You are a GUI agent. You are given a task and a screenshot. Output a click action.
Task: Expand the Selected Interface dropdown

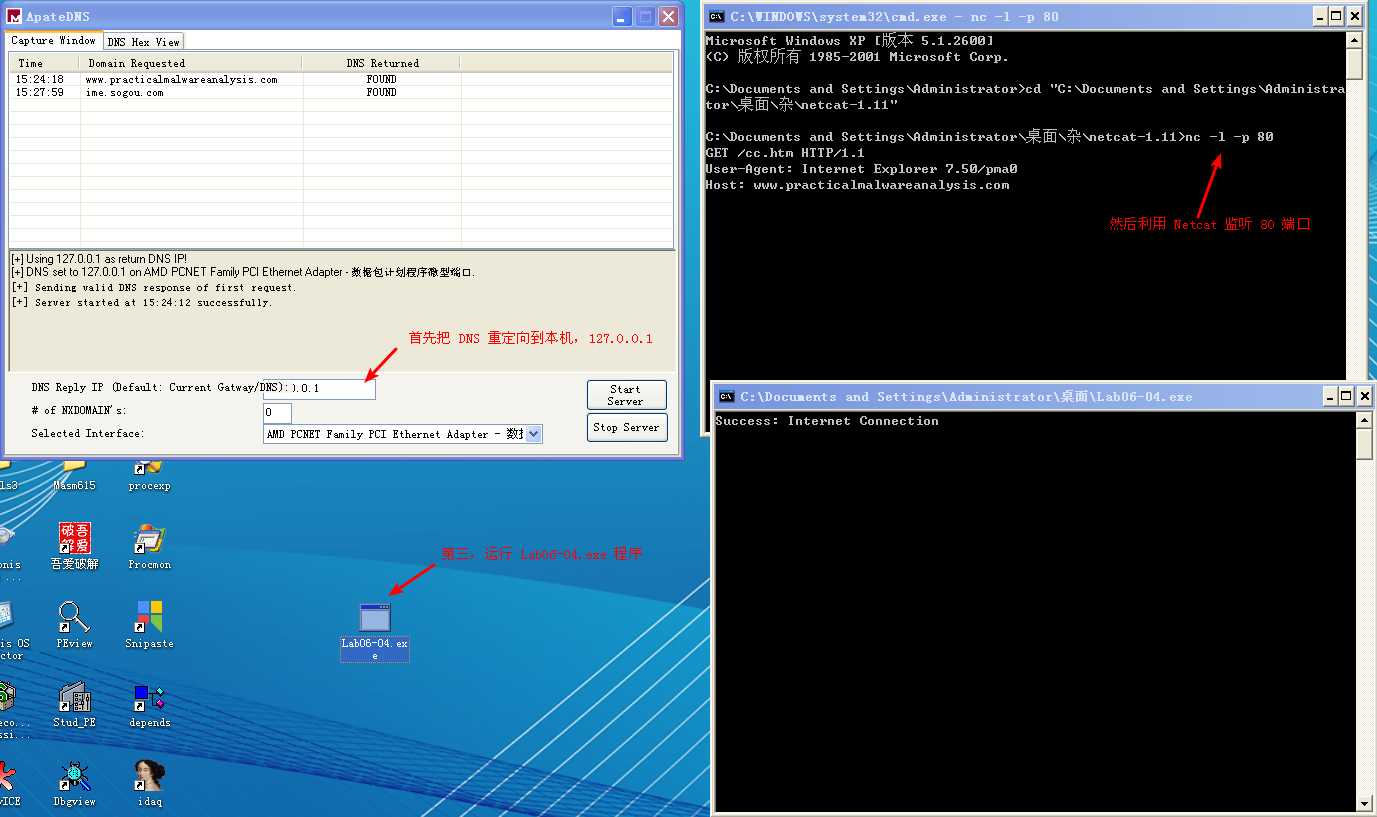coord(533,434)
